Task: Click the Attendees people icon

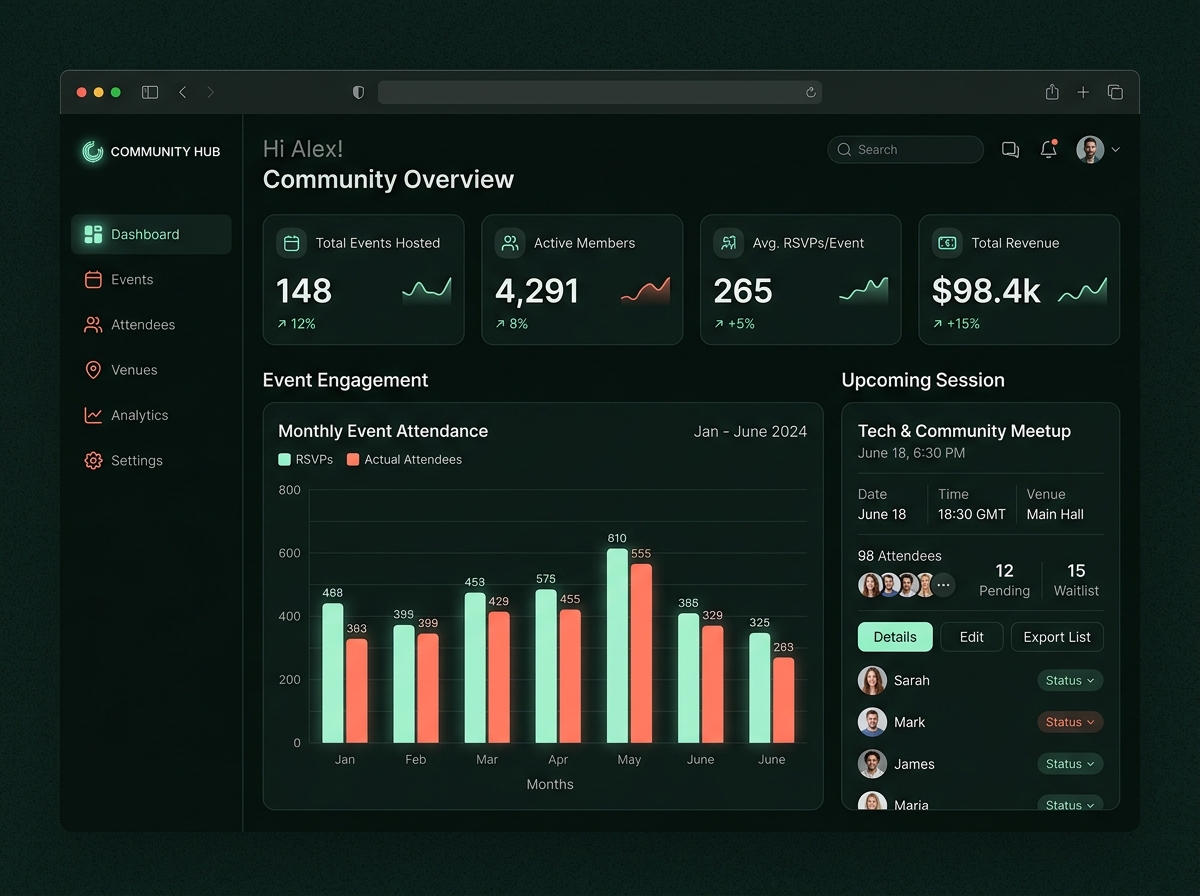Action: click(x=93, y=325)
